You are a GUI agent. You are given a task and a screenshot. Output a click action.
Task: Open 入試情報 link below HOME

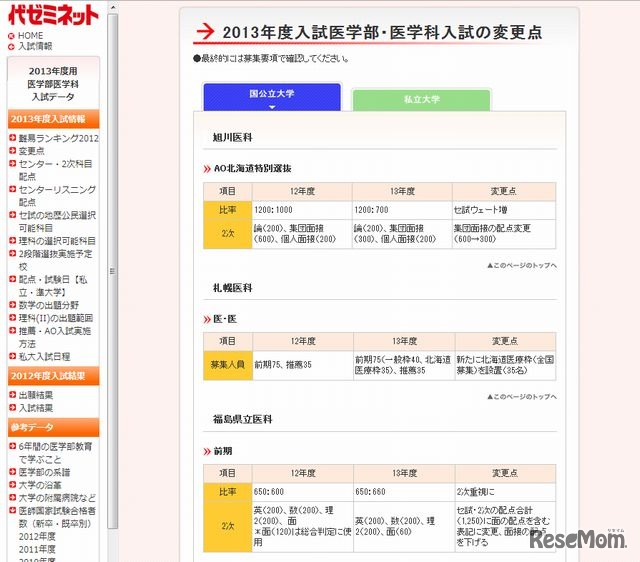[x=36, y=46]
